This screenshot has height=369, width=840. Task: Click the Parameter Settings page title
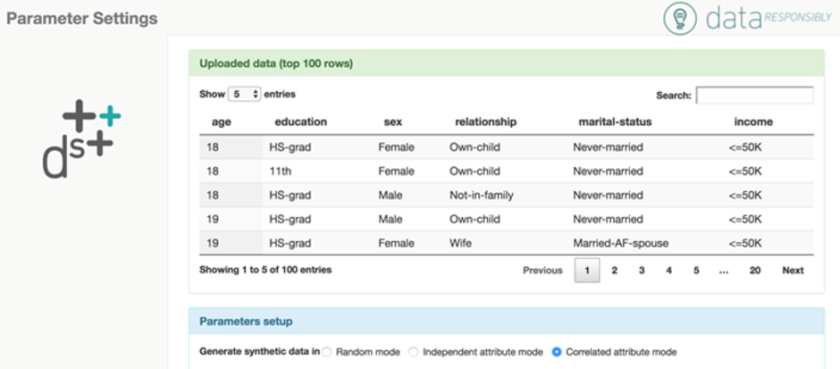click(82, 19)
